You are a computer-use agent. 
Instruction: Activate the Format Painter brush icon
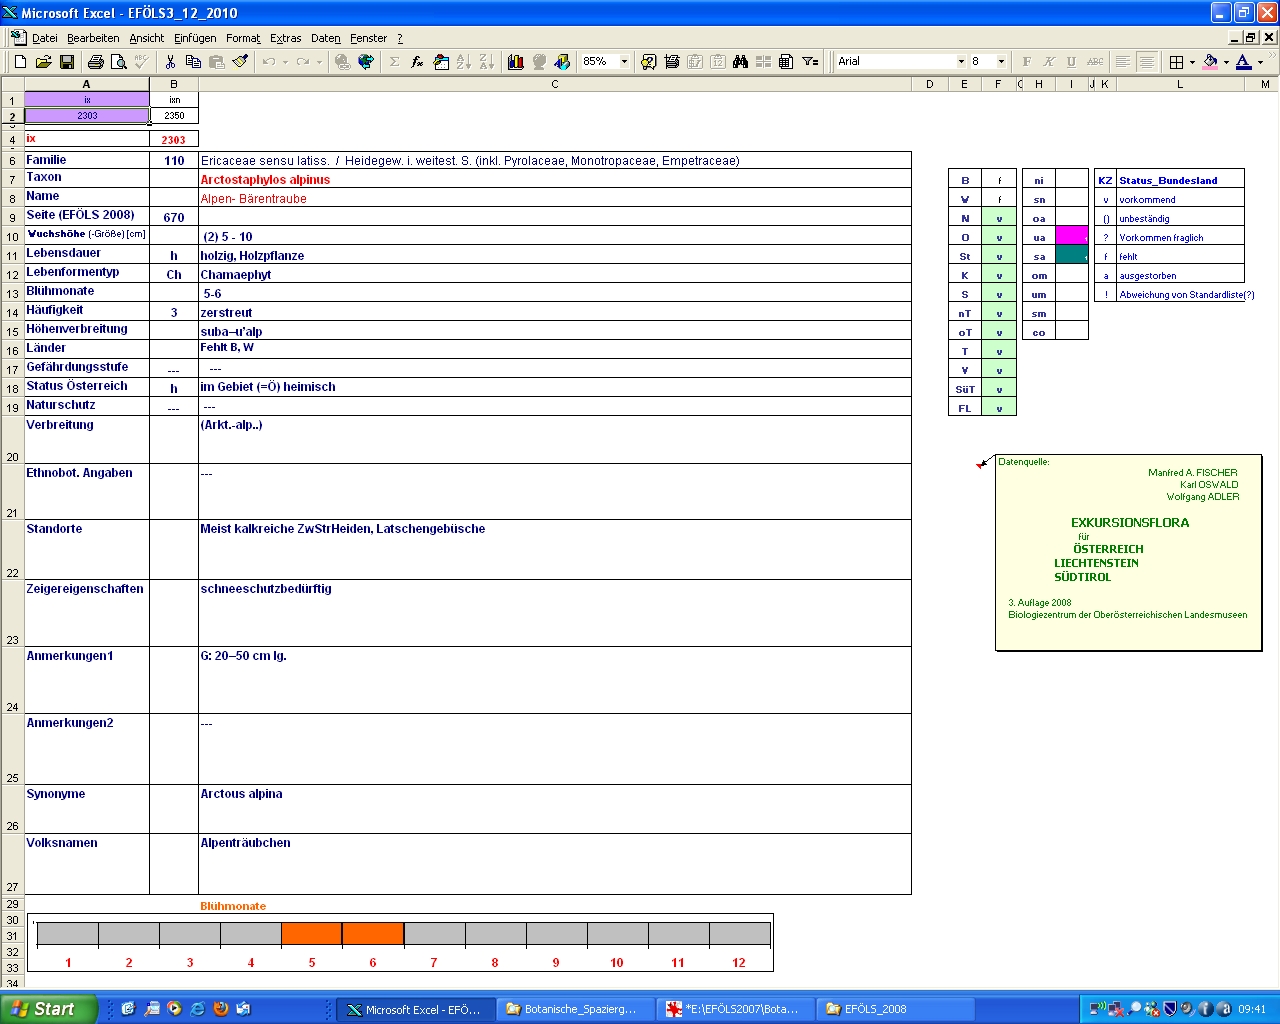240,62
